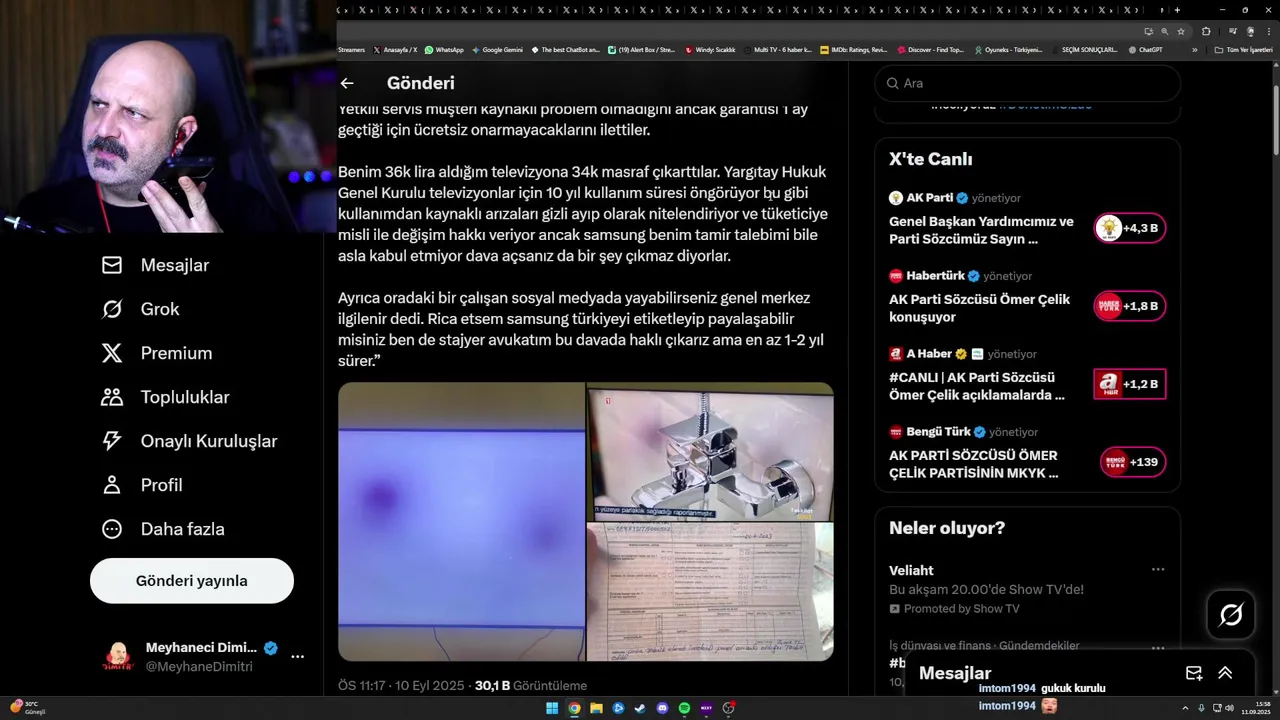Click the Habertürk account name
1280x720 pixels.
[936, 275]
